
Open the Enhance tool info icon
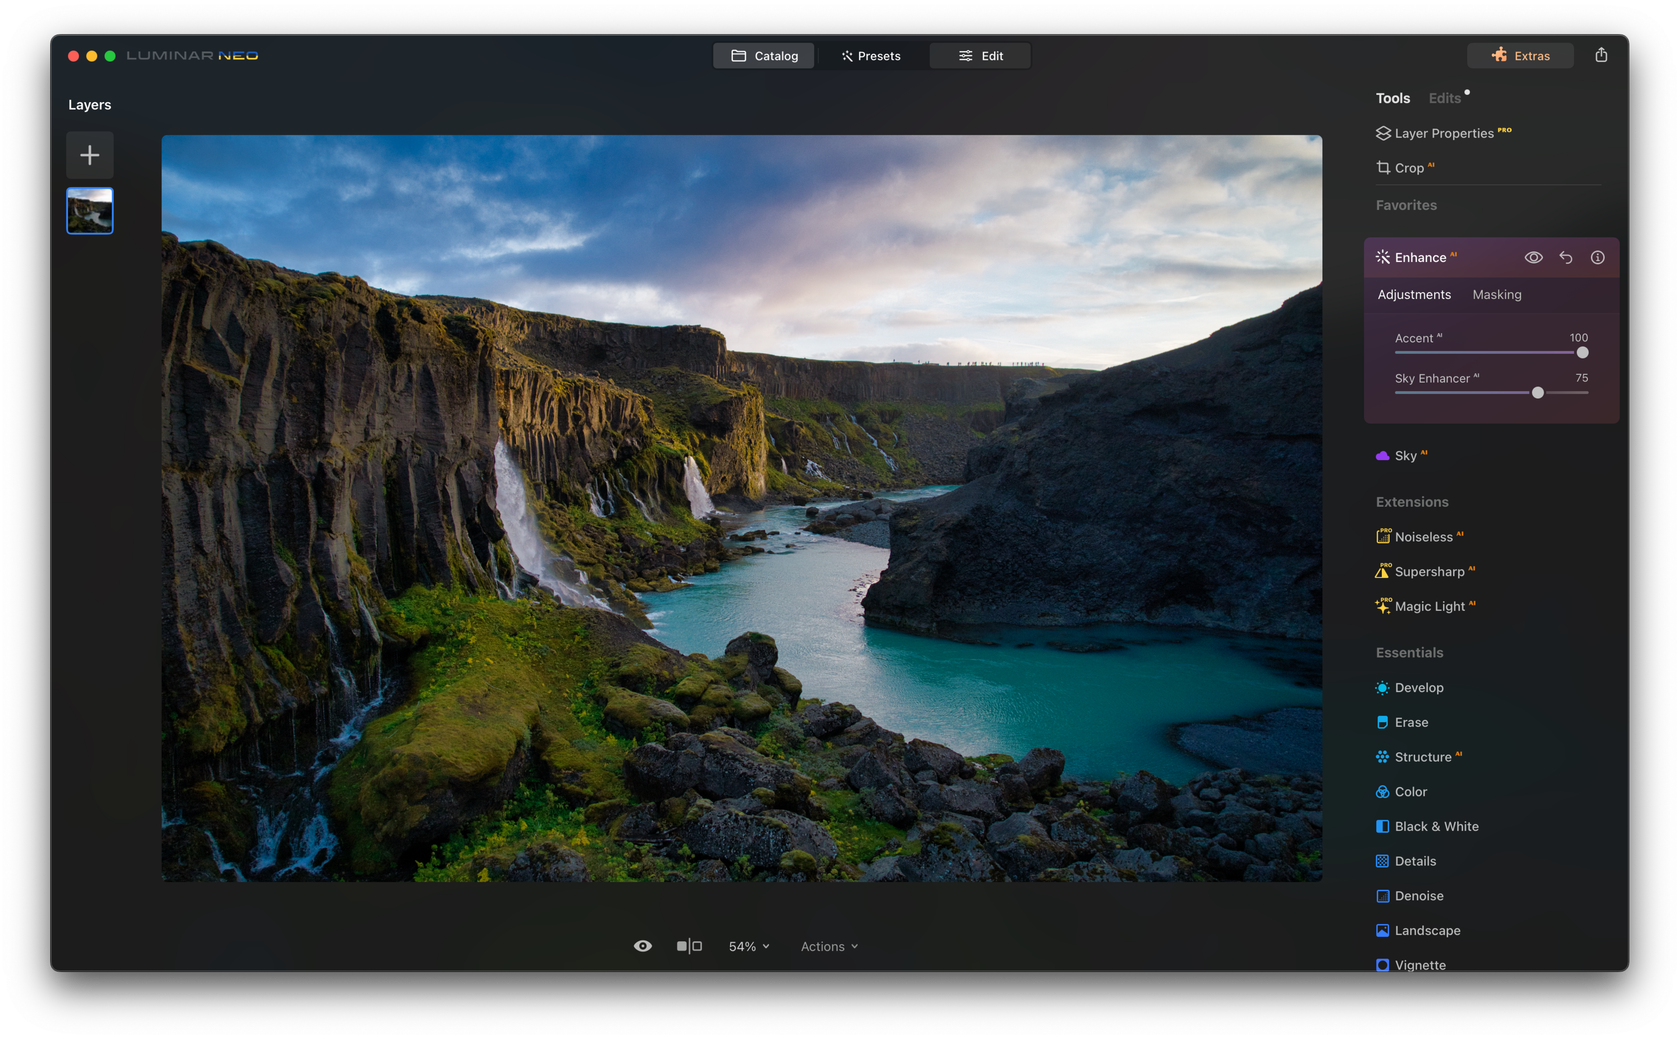(x=1598, y=258)
